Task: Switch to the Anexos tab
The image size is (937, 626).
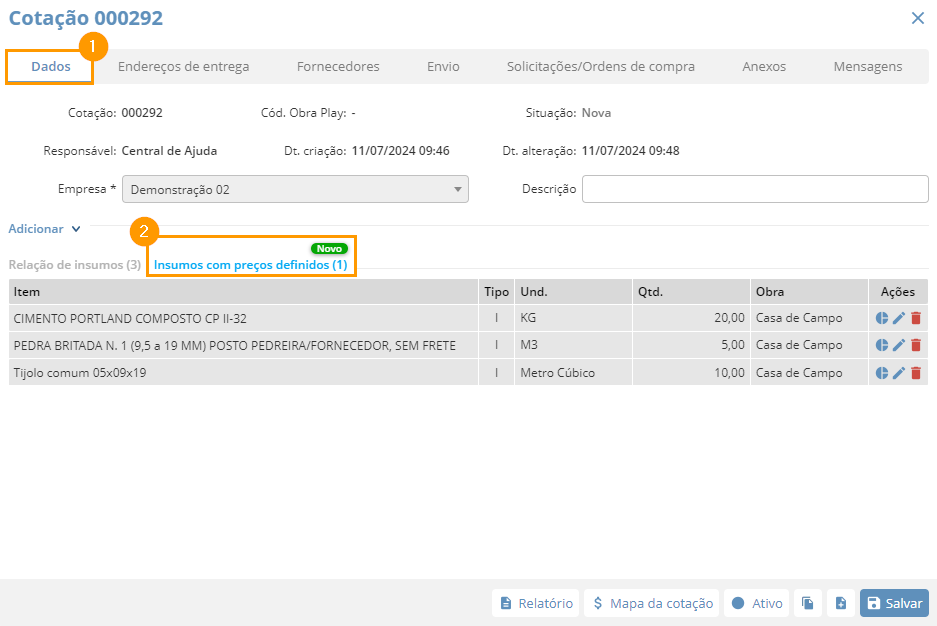Action: point(764,66)
